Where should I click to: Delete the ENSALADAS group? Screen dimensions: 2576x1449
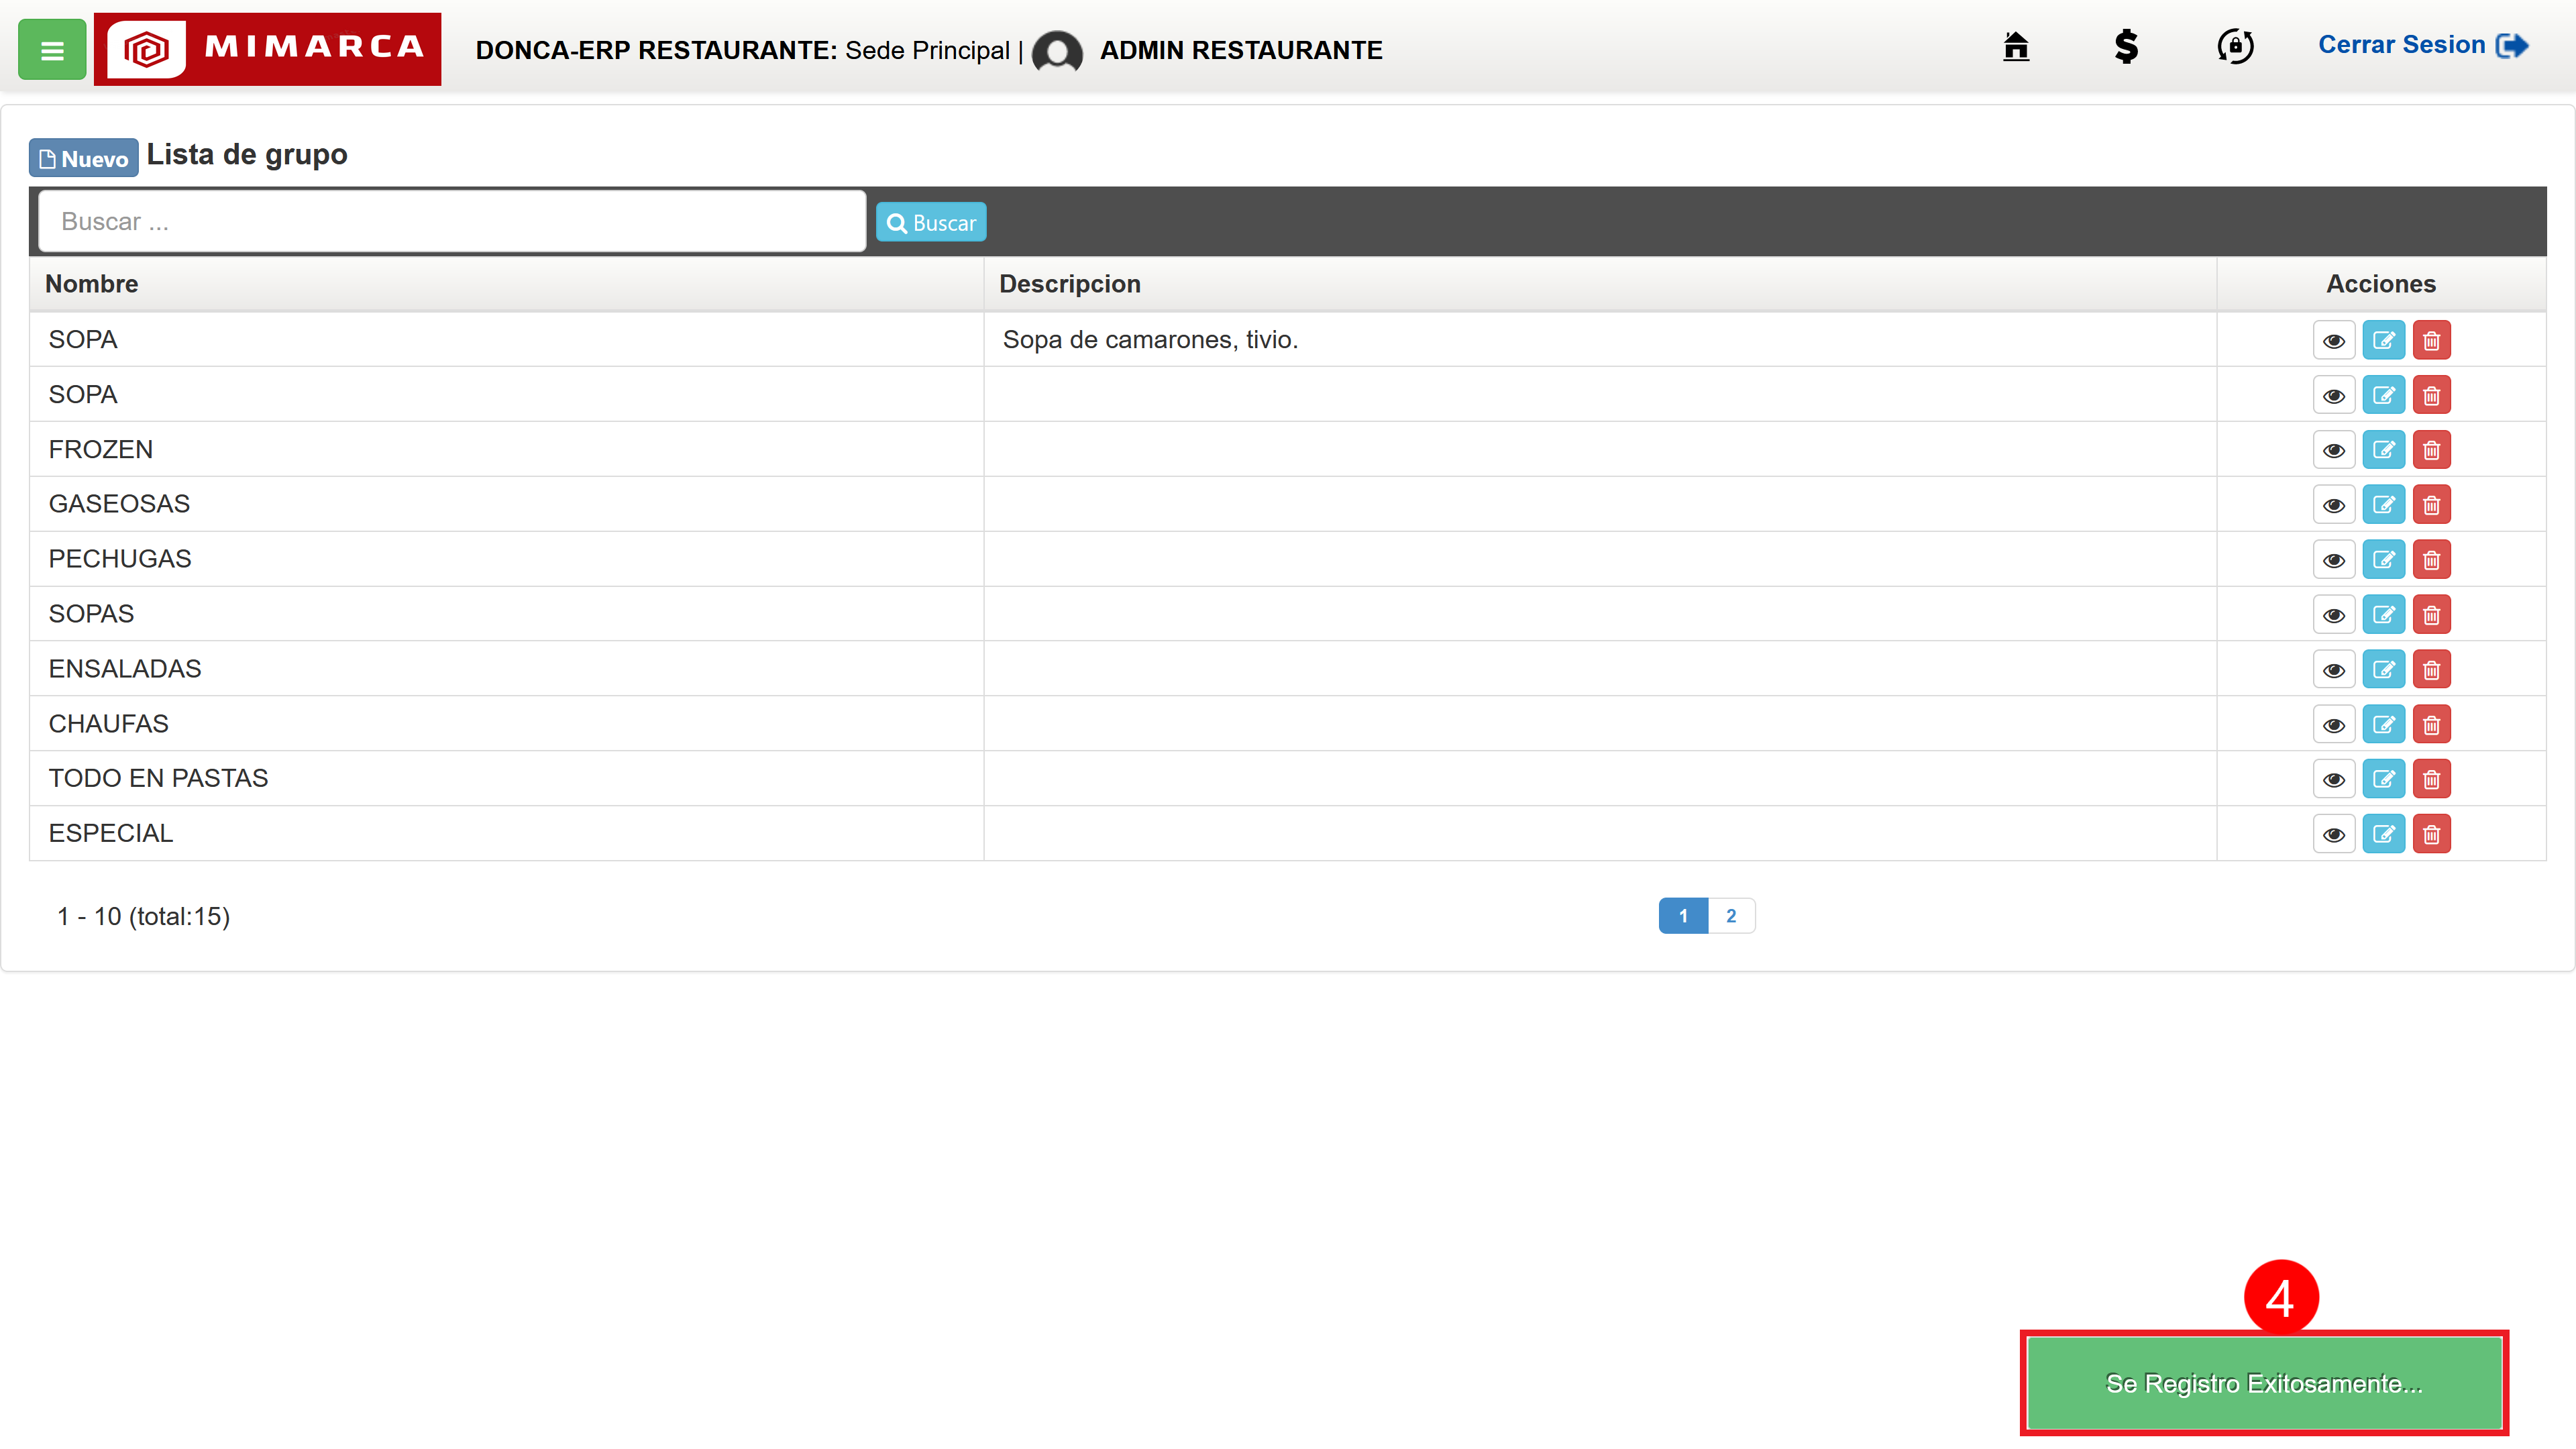[2432, 670]
